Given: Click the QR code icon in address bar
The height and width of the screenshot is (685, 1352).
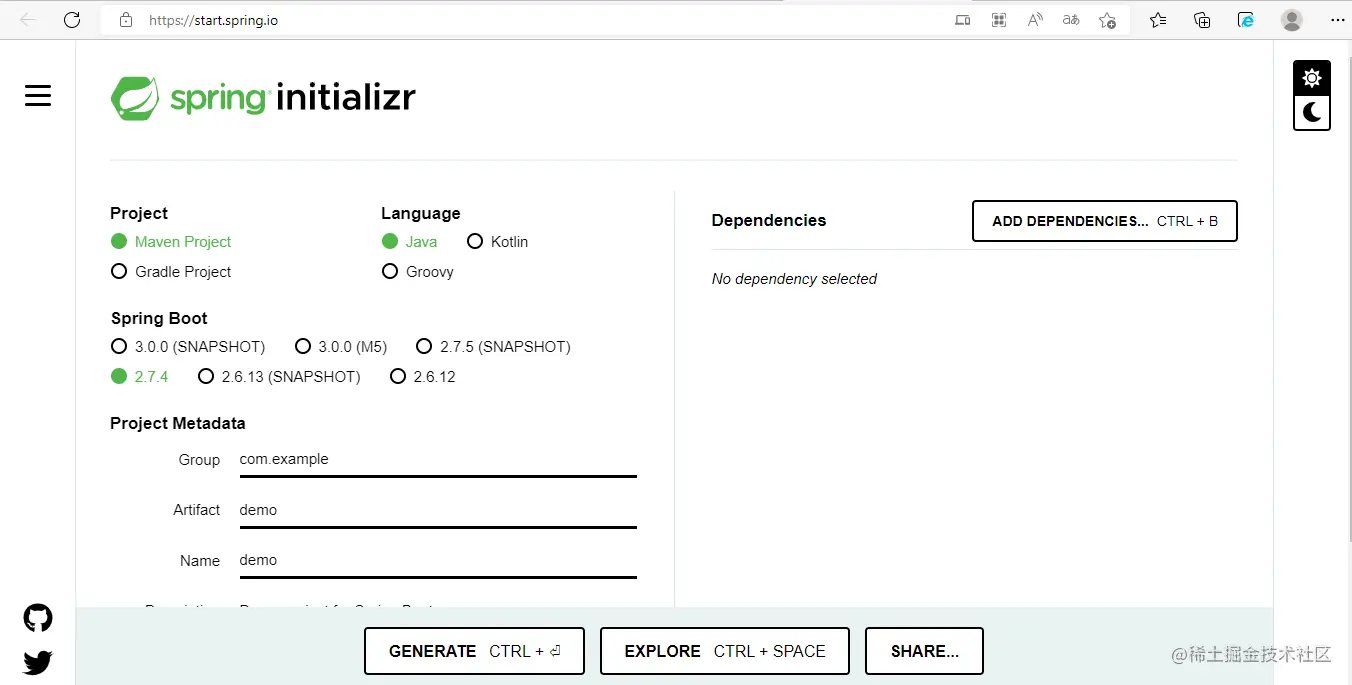Looking at the screenshot, I should point(998,20).
